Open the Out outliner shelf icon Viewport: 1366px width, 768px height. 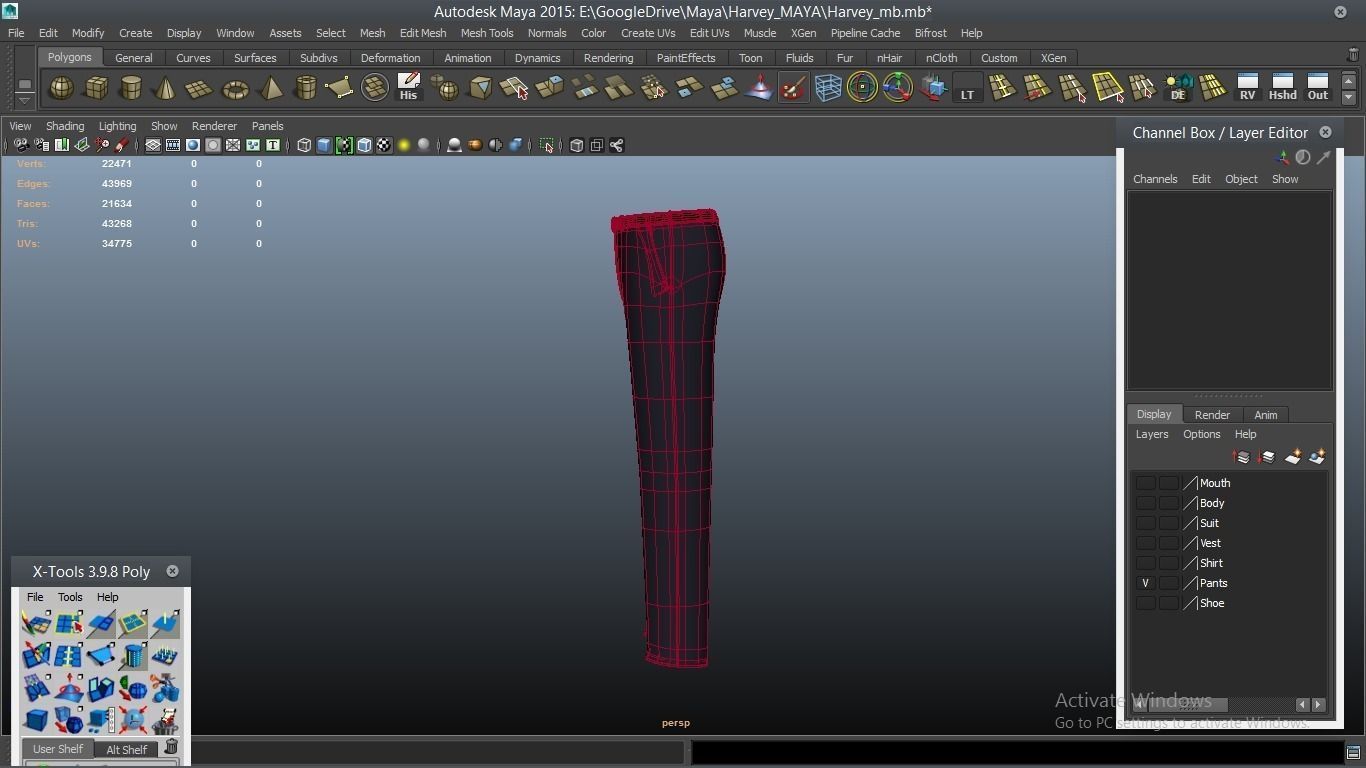(1318, 88)
